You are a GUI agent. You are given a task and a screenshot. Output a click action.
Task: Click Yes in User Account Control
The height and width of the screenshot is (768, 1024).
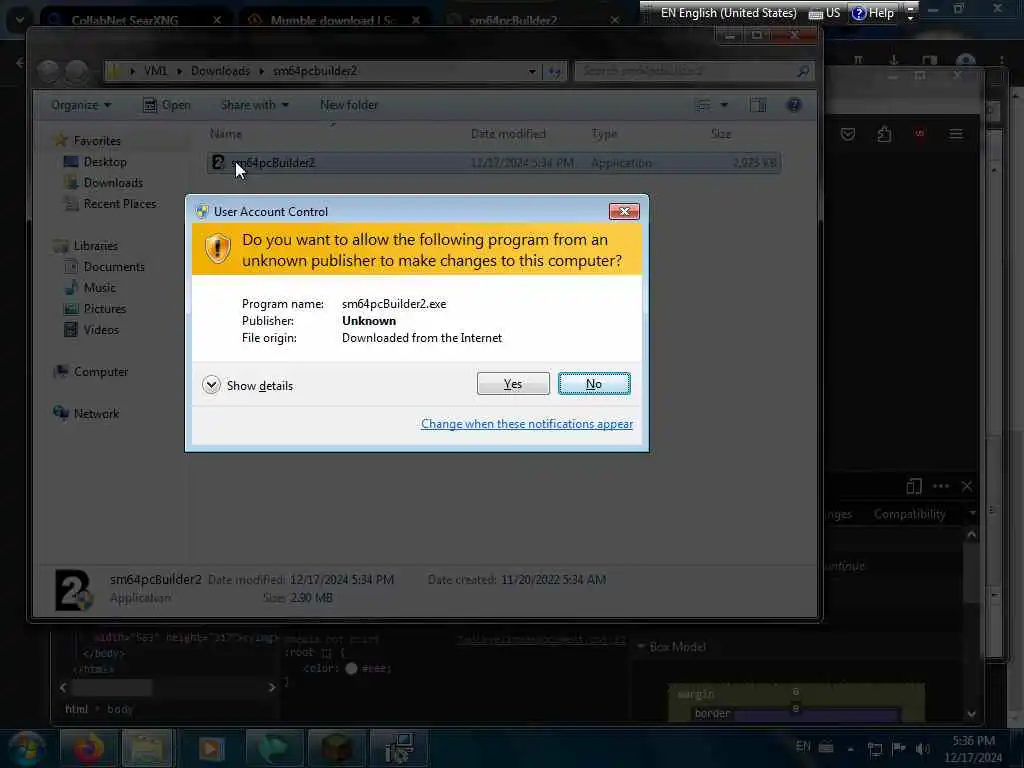click(513, 384)
